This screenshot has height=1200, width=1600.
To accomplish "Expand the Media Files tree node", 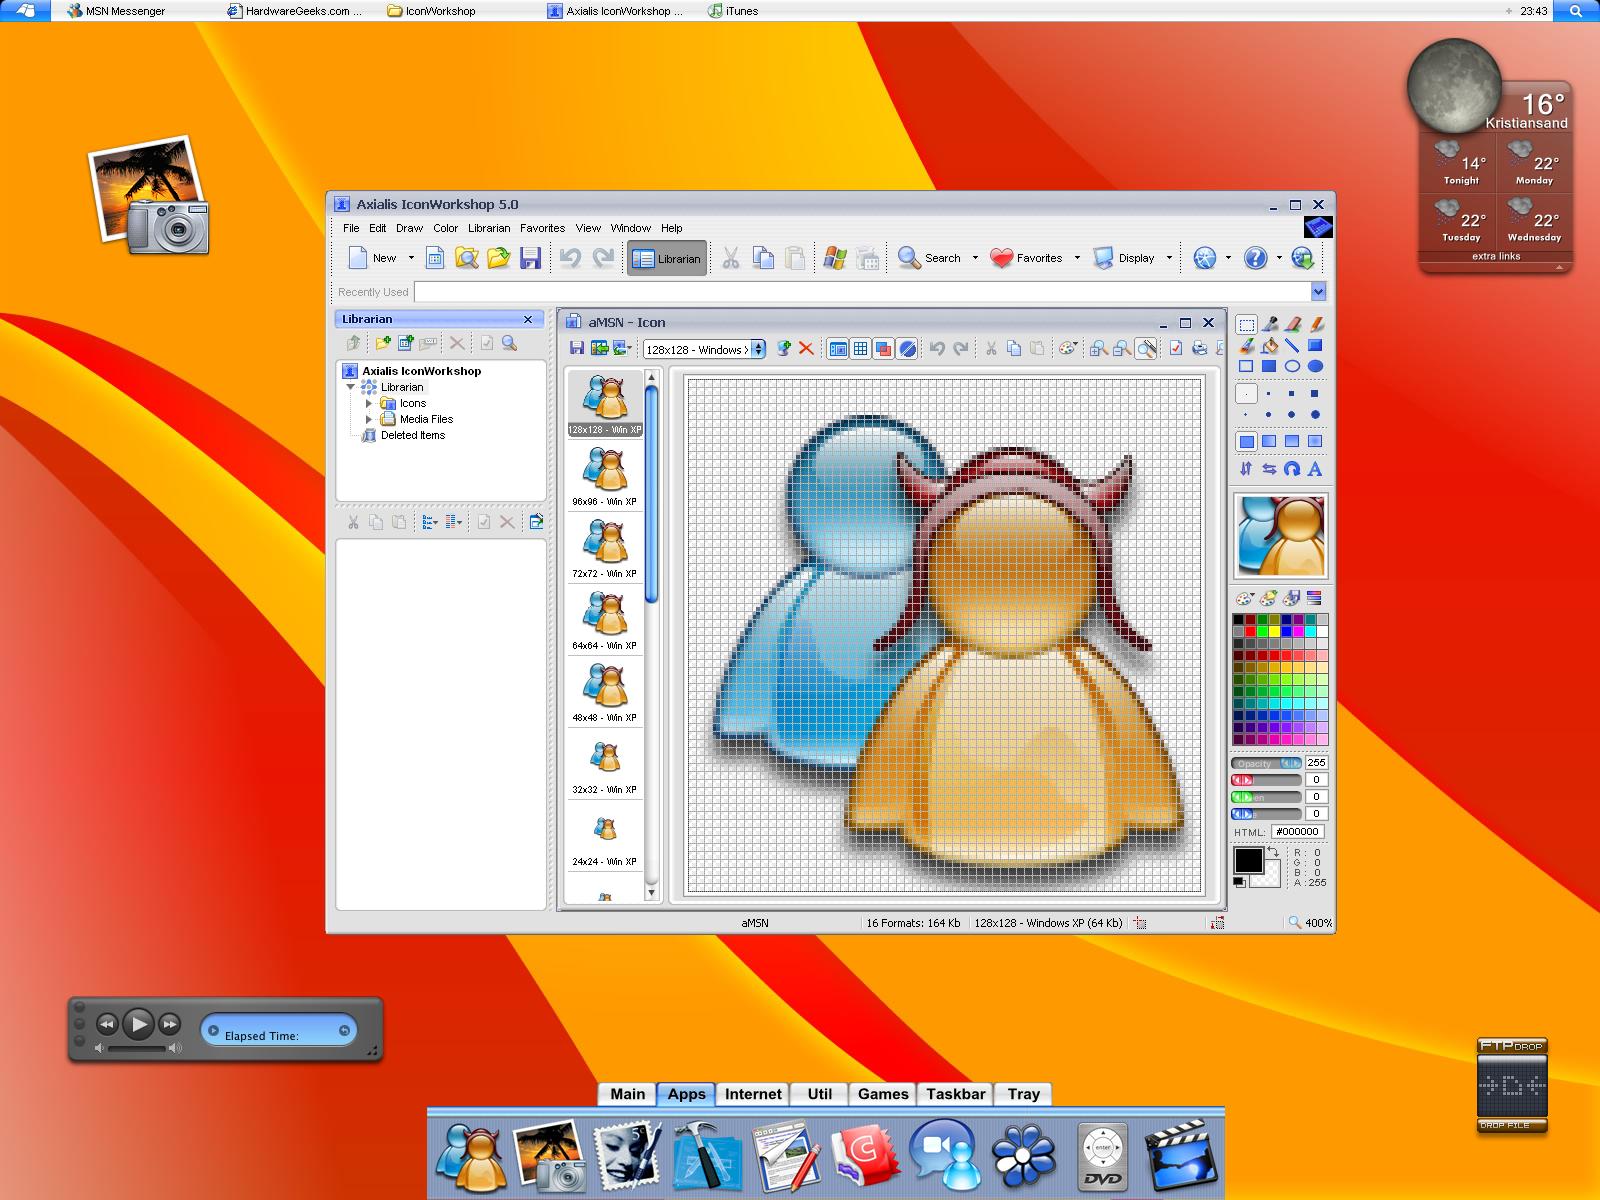I will [369, 419].
